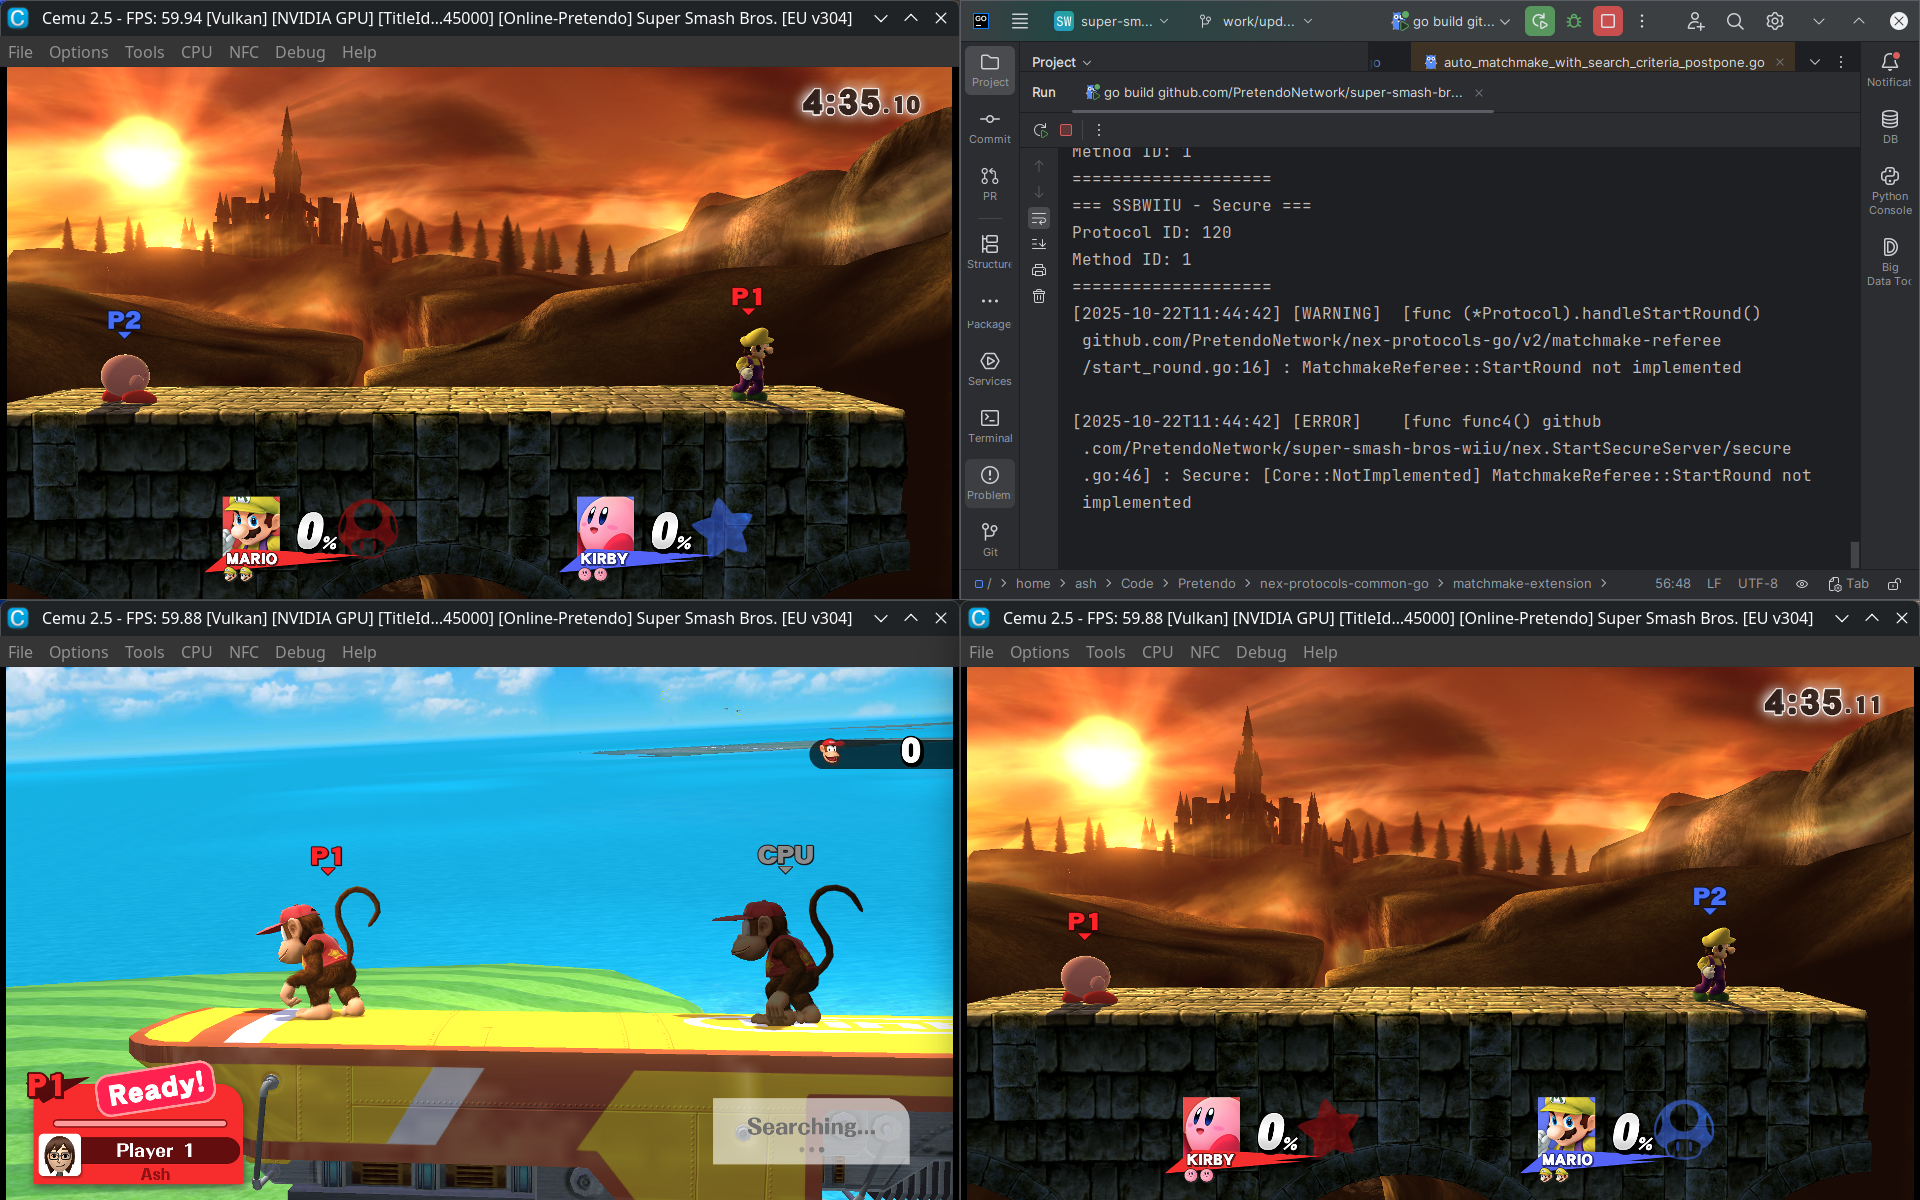Open the PR (pull requests) panel

click(x=990, y=184)
